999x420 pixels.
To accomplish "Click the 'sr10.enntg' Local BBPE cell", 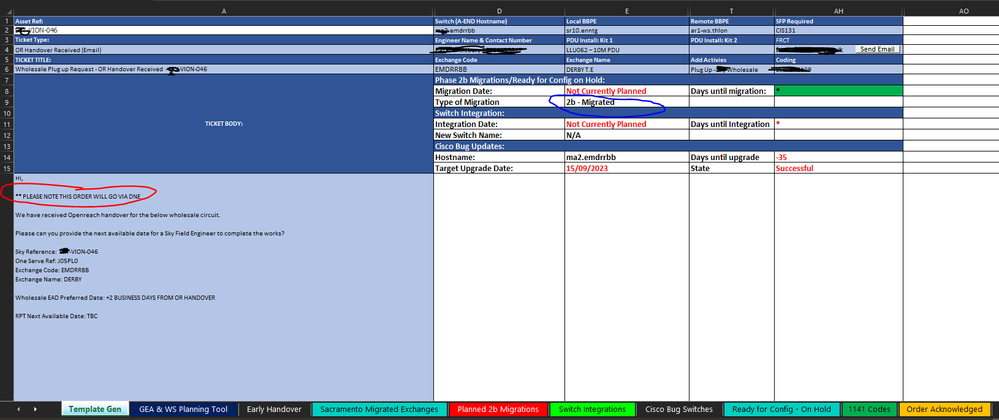I will 627,30.
